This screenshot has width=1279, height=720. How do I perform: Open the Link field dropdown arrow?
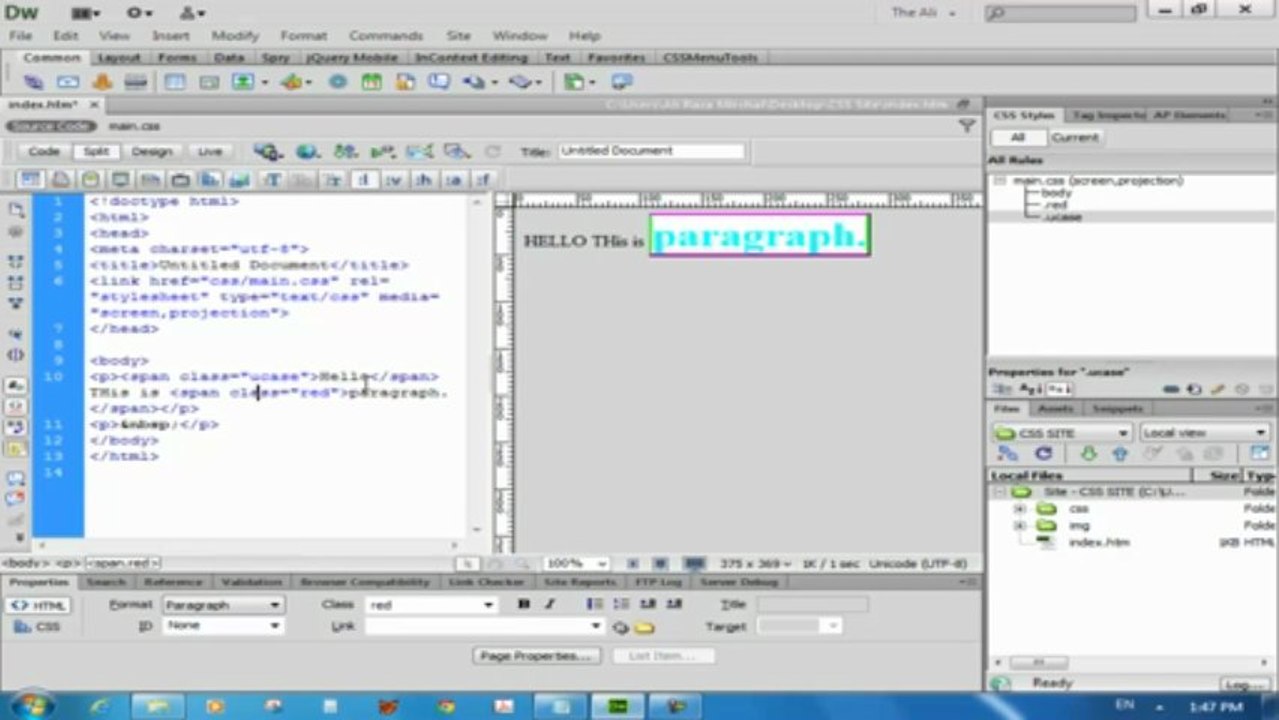597,626
